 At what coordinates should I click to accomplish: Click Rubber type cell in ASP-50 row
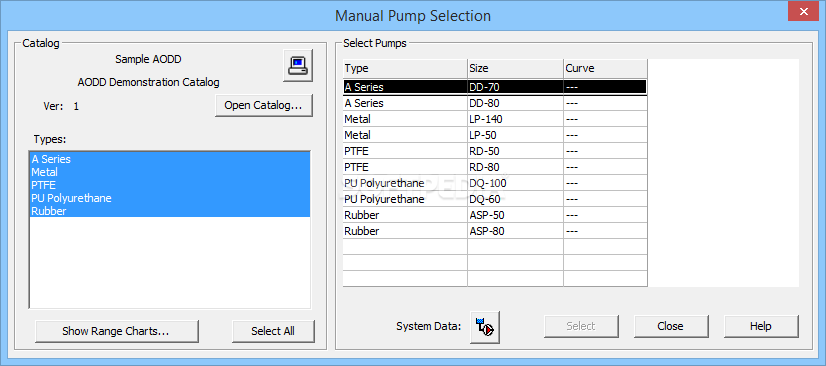(x=405, y=215)
